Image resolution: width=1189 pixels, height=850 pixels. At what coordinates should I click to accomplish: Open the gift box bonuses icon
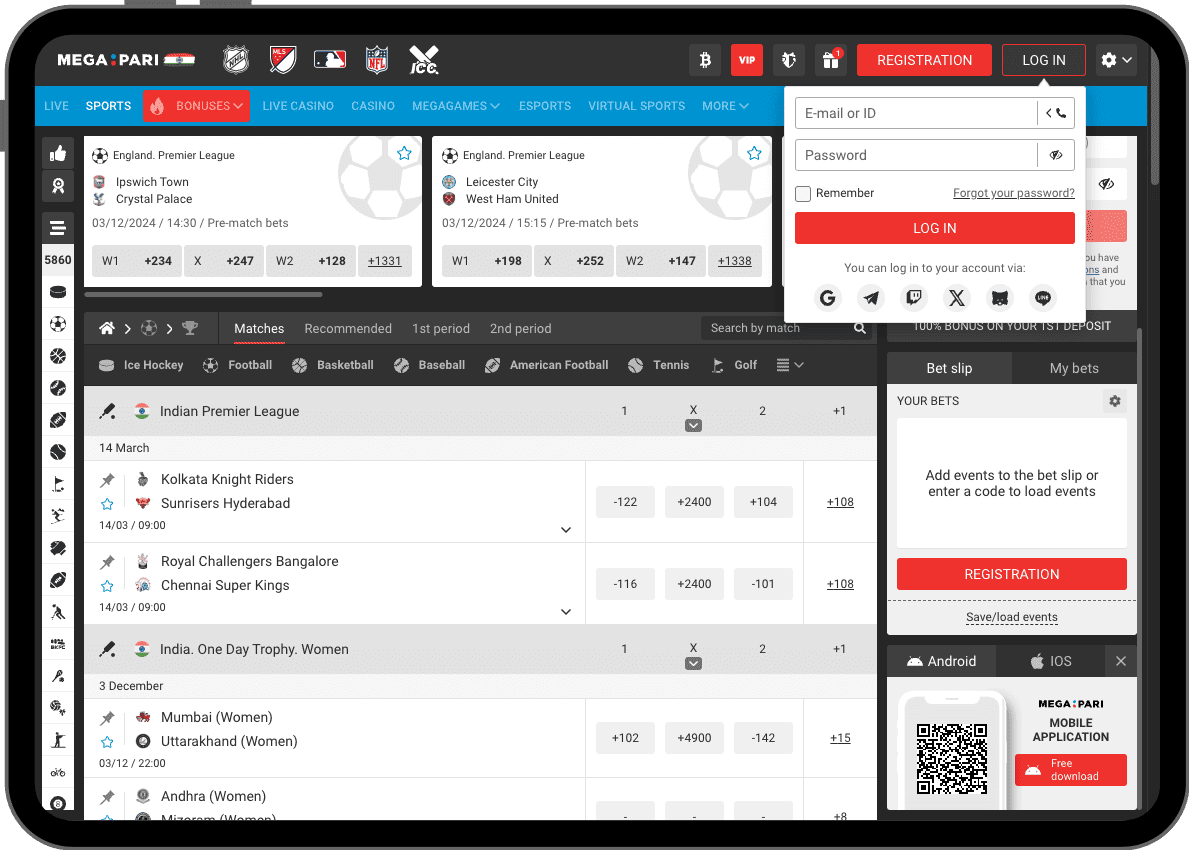click(830, 60)
